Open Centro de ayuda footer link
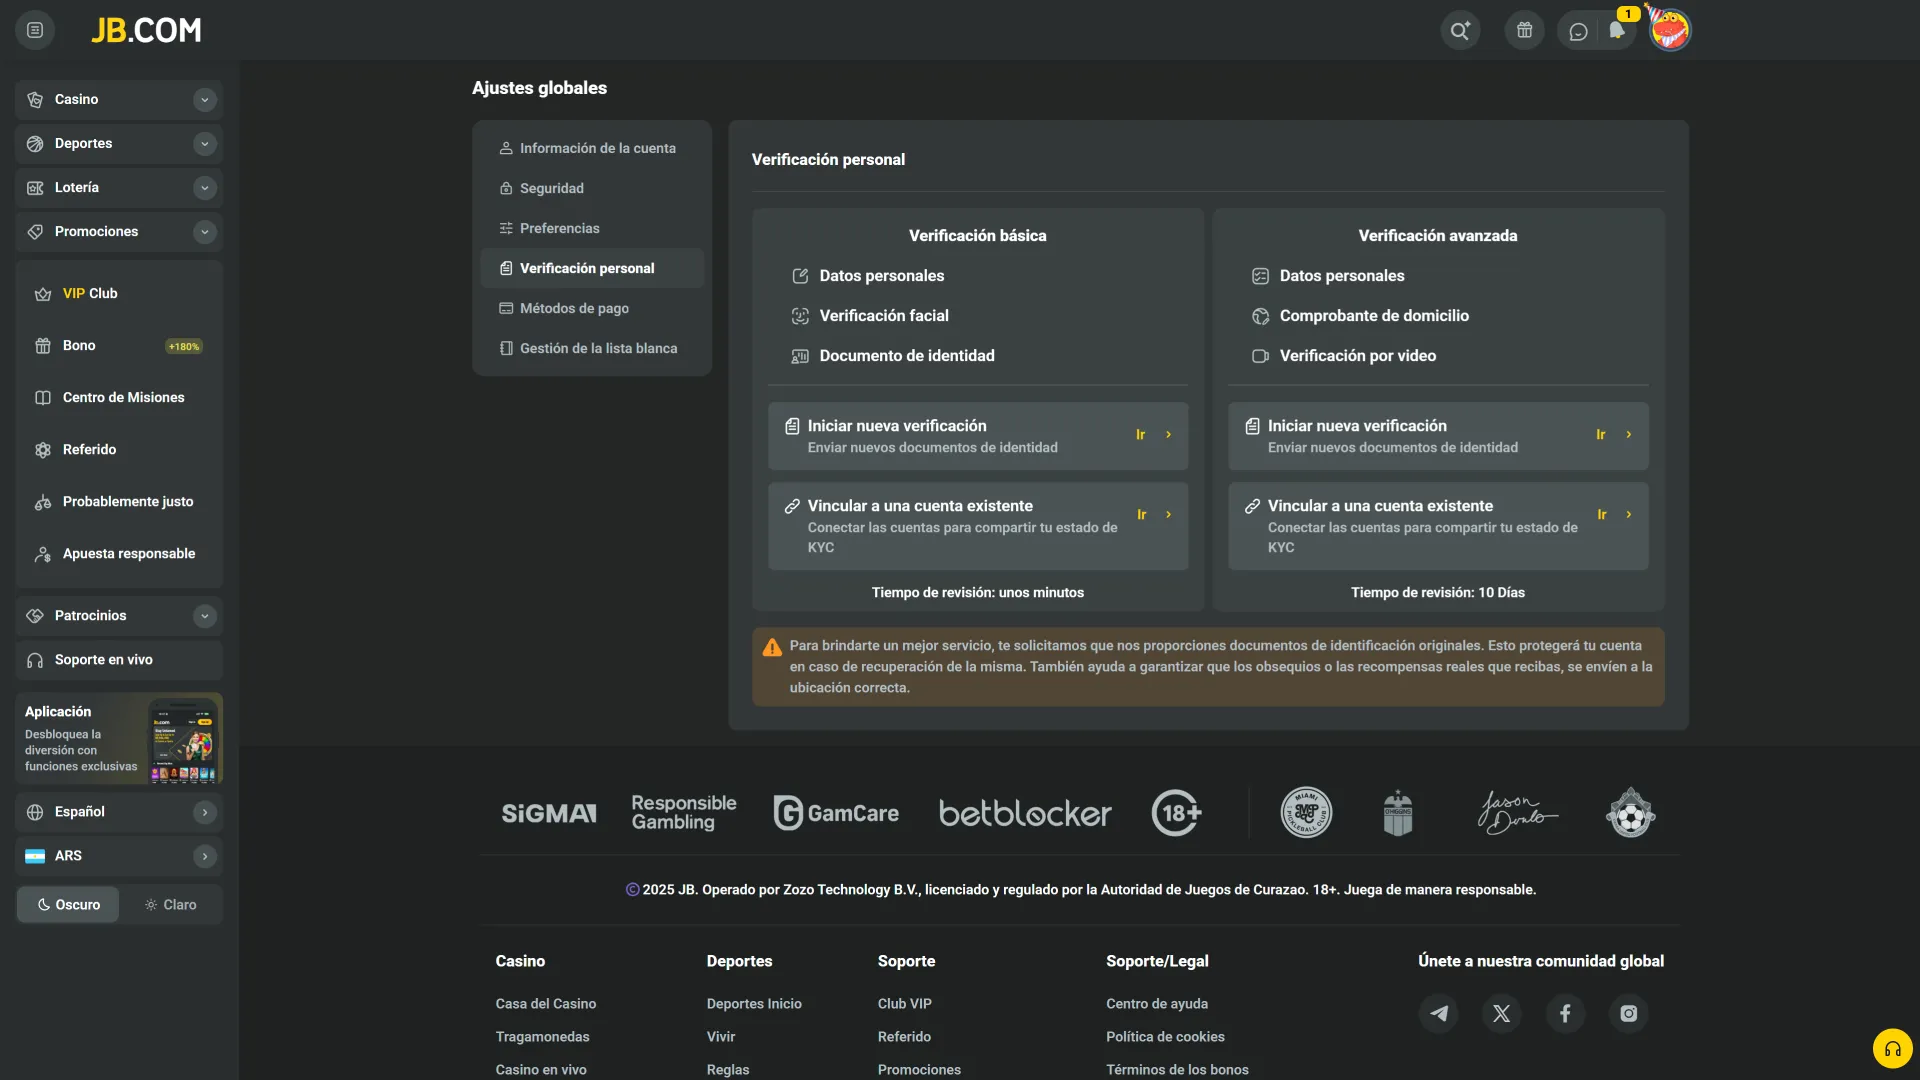 1156,1003
